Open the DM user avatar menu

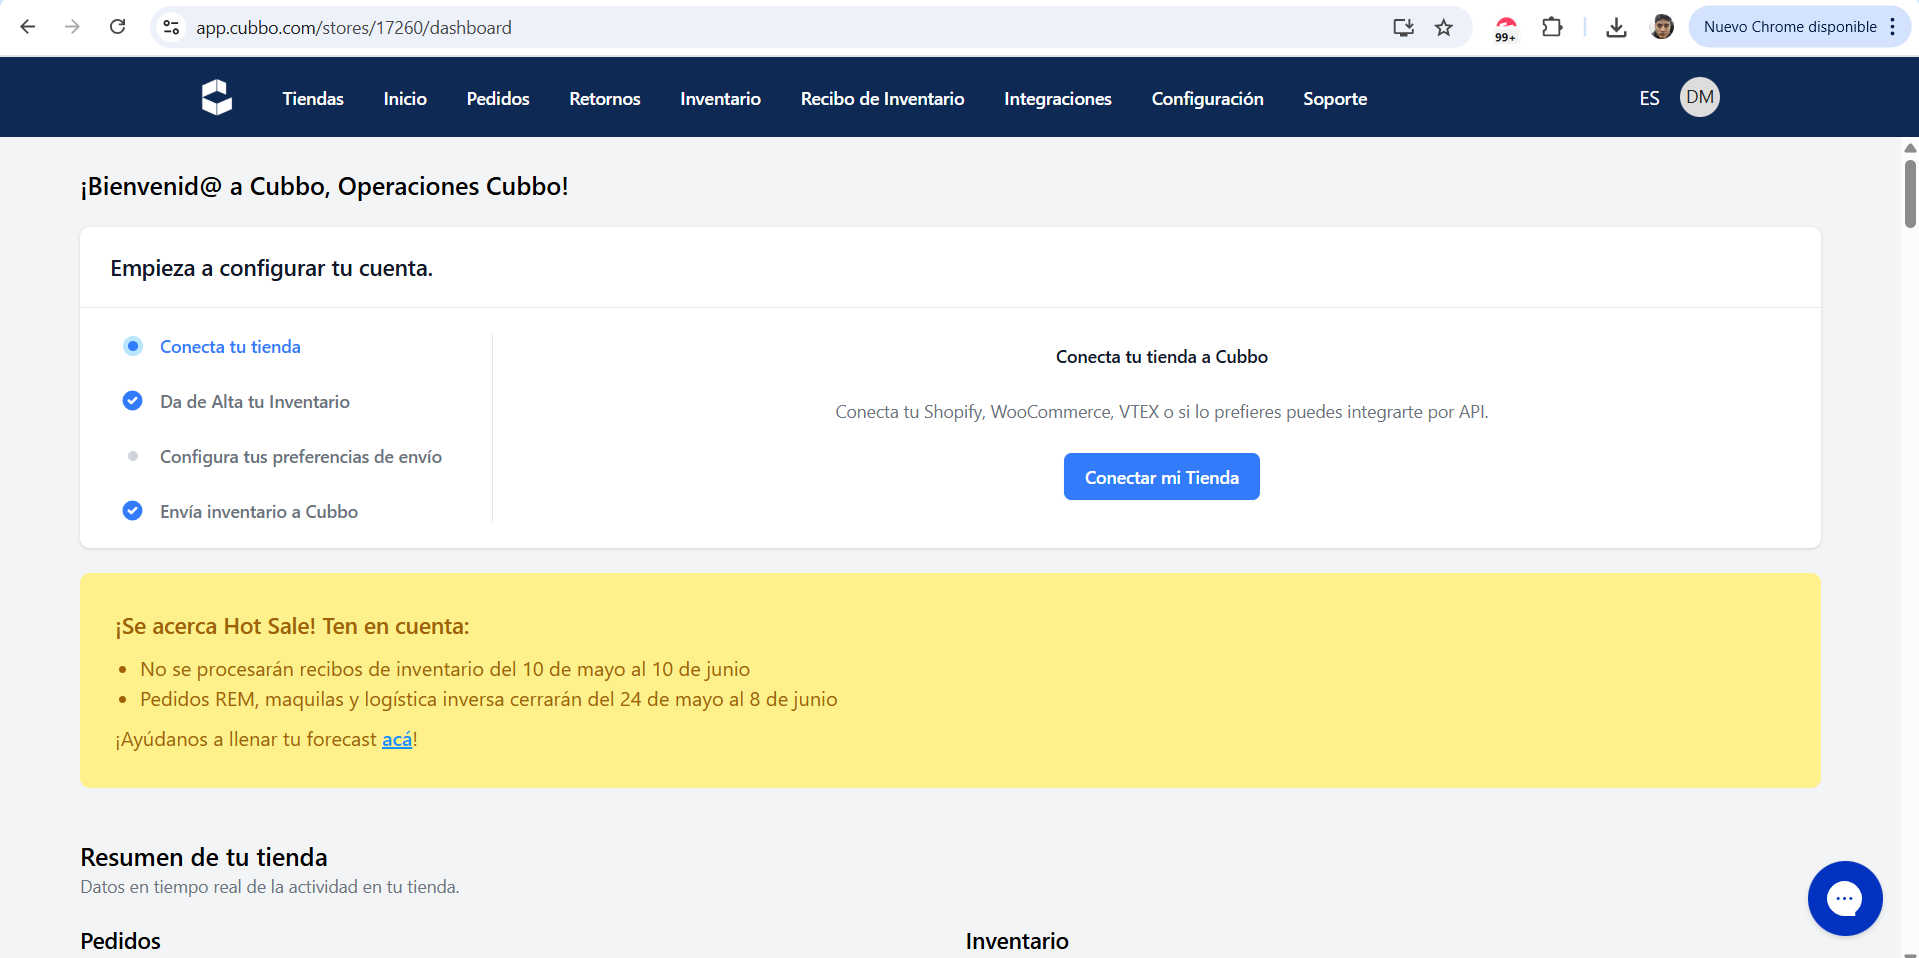[1699, 97]
